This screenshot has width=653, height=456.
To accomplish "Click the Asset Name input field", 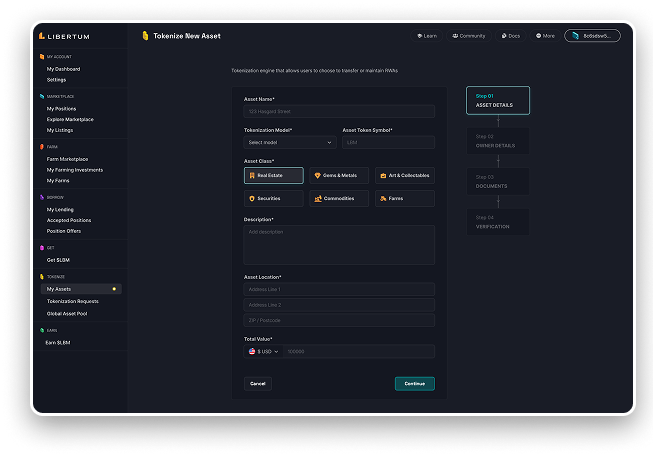I will coord(339,112).
